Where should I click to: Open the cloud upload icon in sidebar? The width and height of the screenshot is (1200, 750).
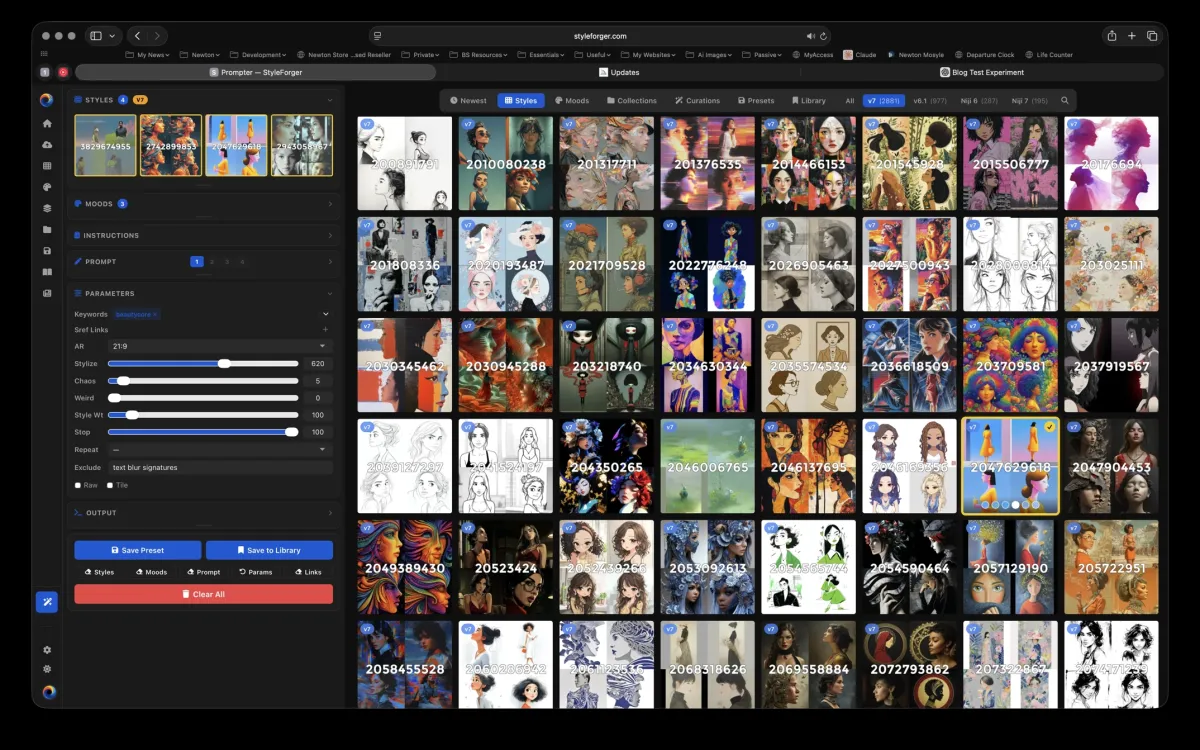(x=47, y=145)
